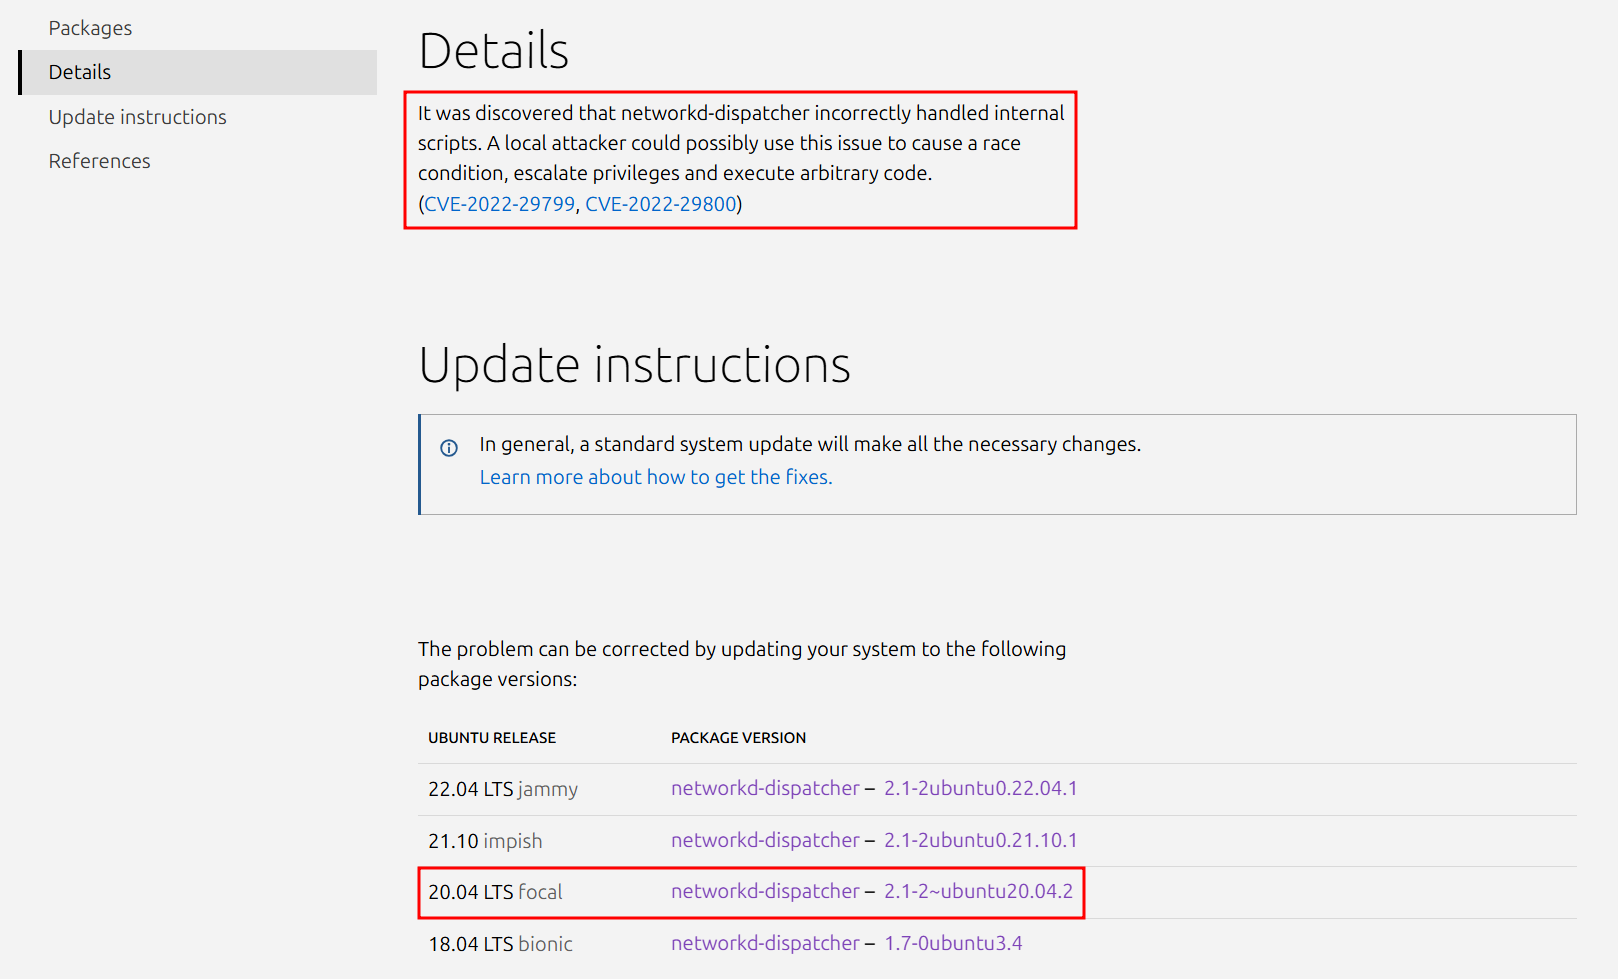Open version 2.1-2ubuntu0.22.04.1 link
This screenshot has height=979, width=1618.
point(980,788)
